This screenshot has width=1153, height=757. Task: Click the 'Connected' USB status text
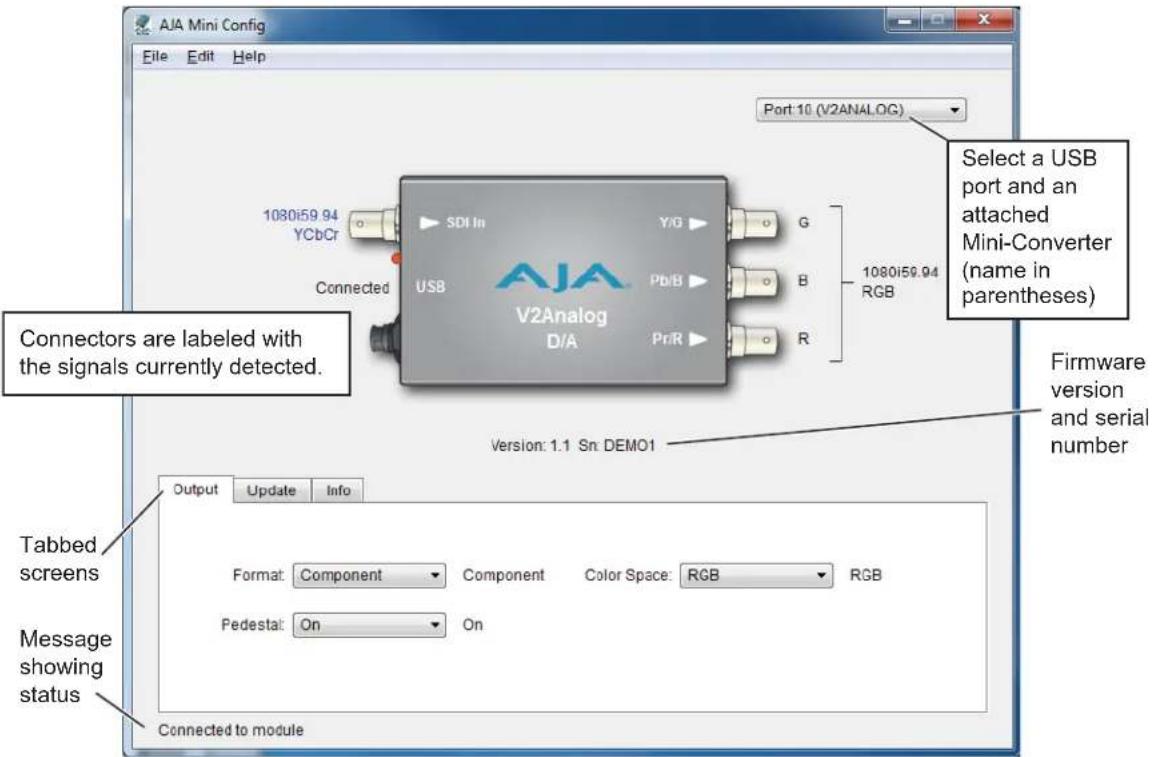click(352, 288)
